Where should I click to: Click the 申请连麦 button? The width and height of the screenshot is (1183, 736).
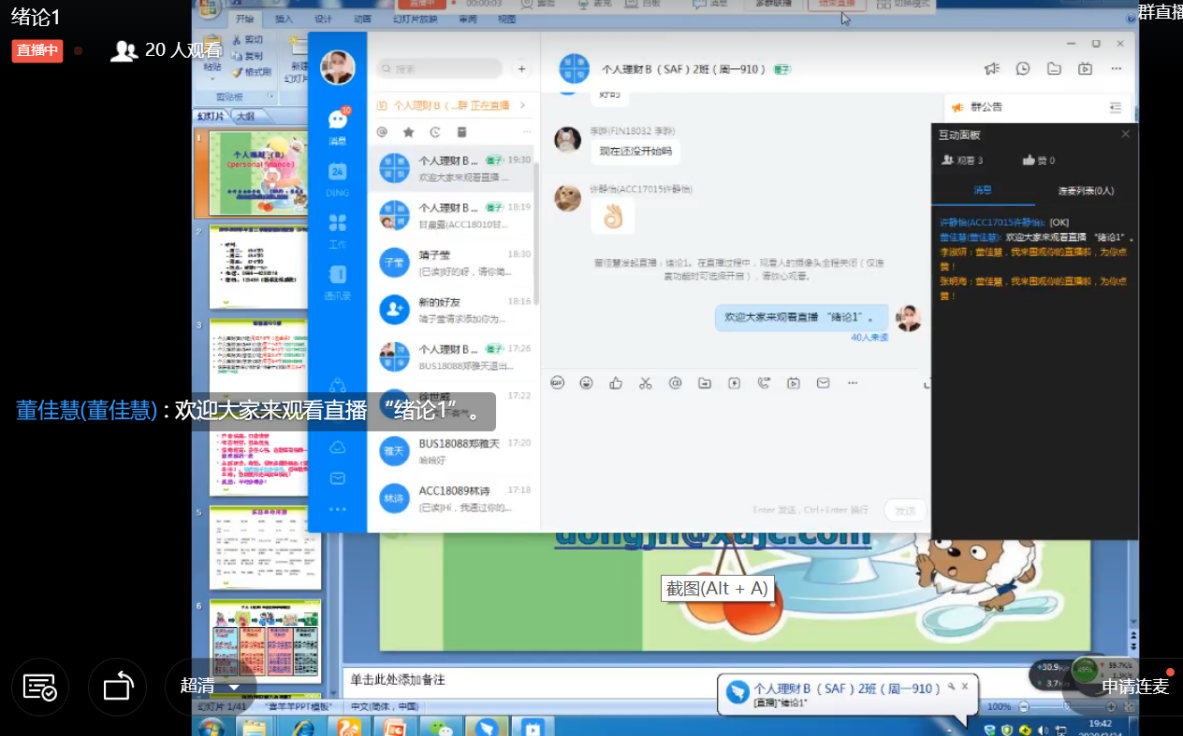pyautogui.click(x=1135, y=687)
